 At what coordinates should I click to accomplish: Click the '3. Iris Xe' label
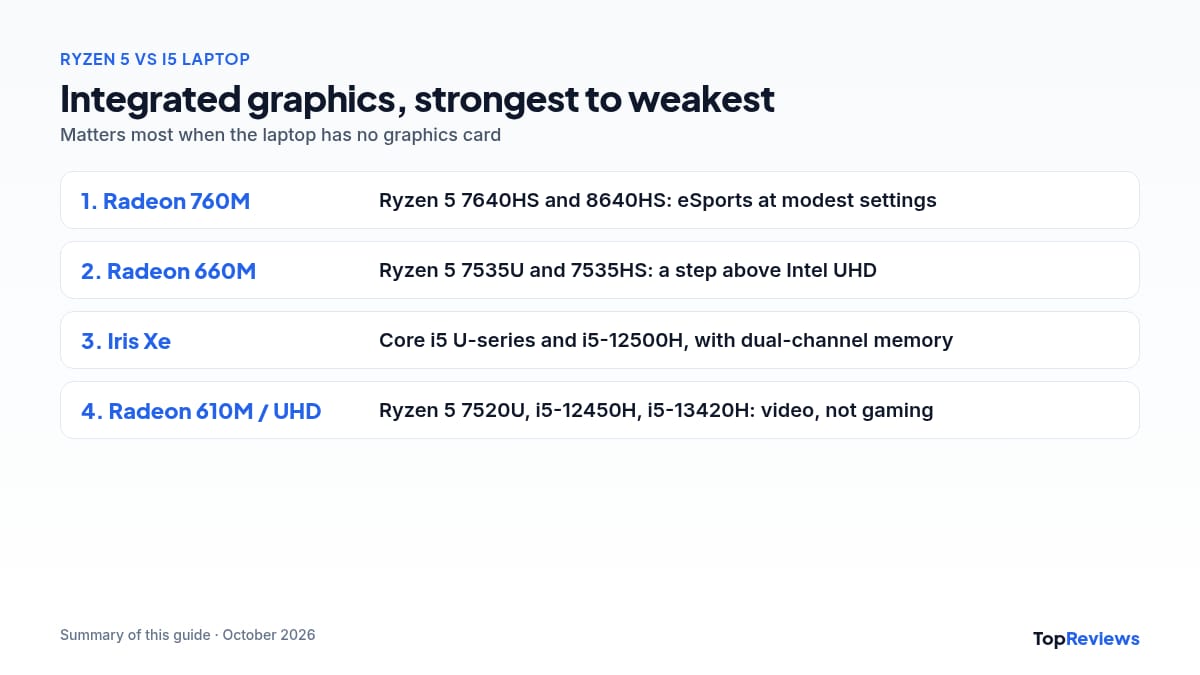point(126,341)
